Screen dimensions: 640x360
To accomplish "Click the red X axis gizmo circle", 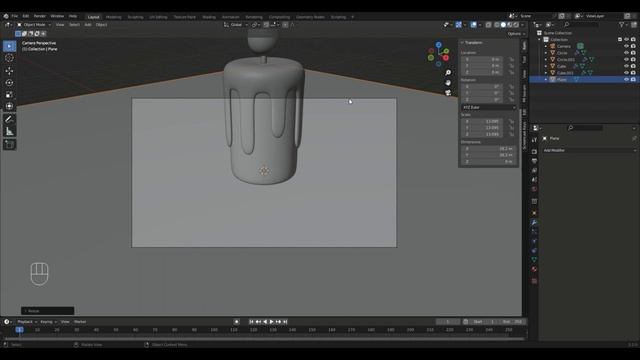I will point(446,58).
